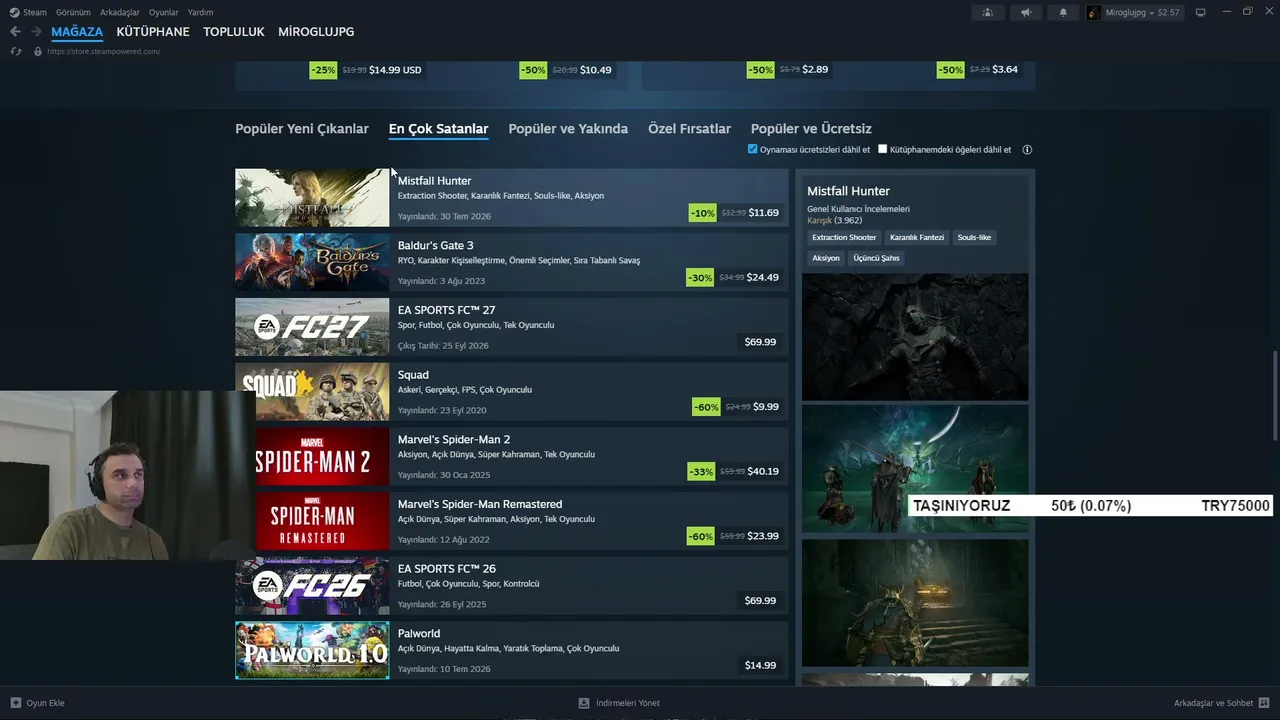Click the Üçüncü Şahıs tag in preview panel

coord(877,258)
